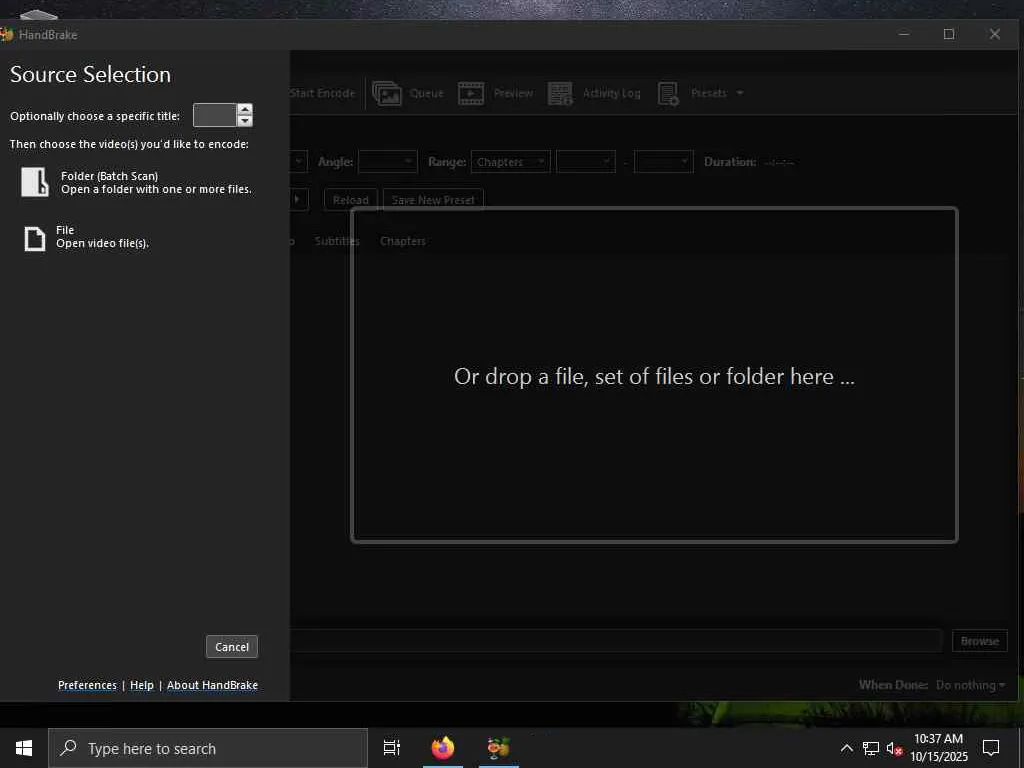Image resolution: width=1024 pixels, height=768 pixels.
Task: Open the Help link
Action: (142, 685)
